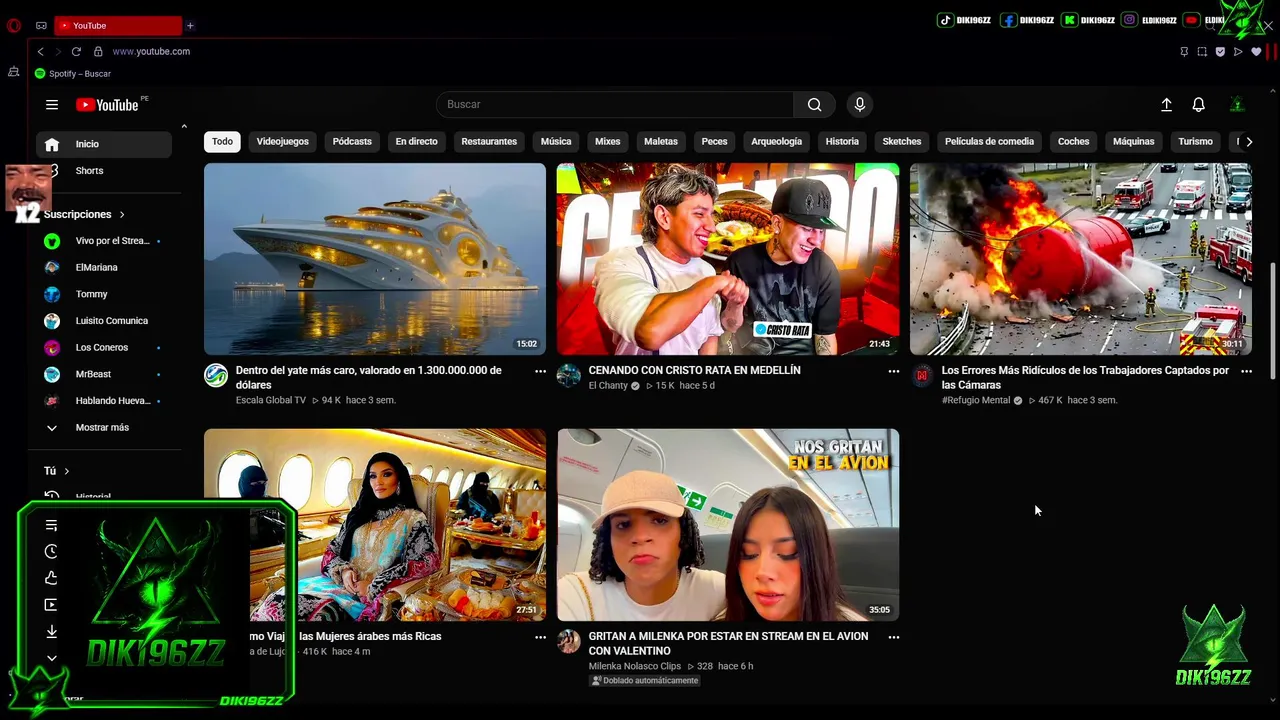Click the page vertical scrollbar thumb
Viewport: 1280px width, 720px height.
(x=1273, y=322)
